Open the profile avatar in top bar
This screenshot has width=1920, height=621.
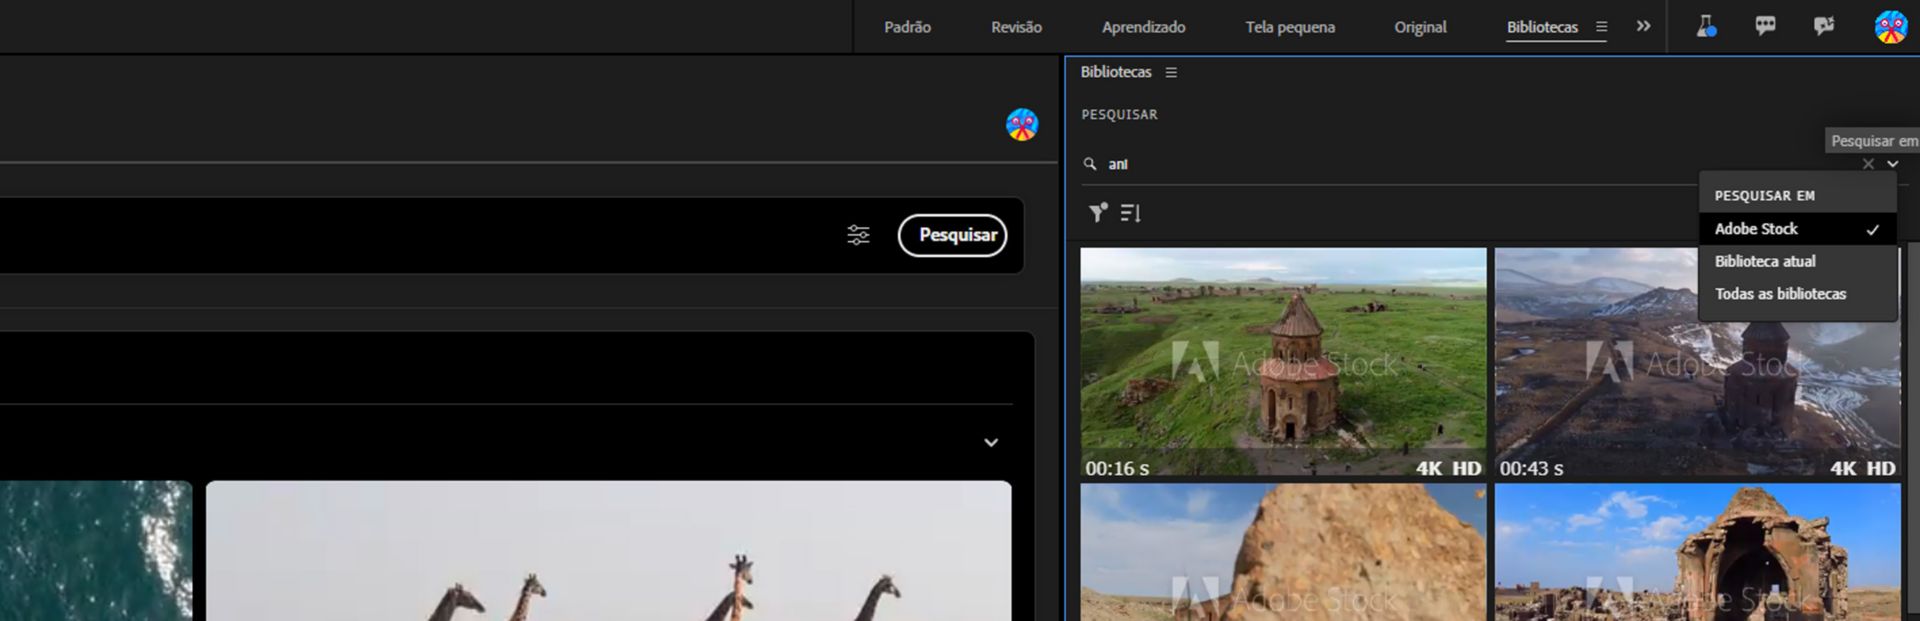[x=1890, y=27]
